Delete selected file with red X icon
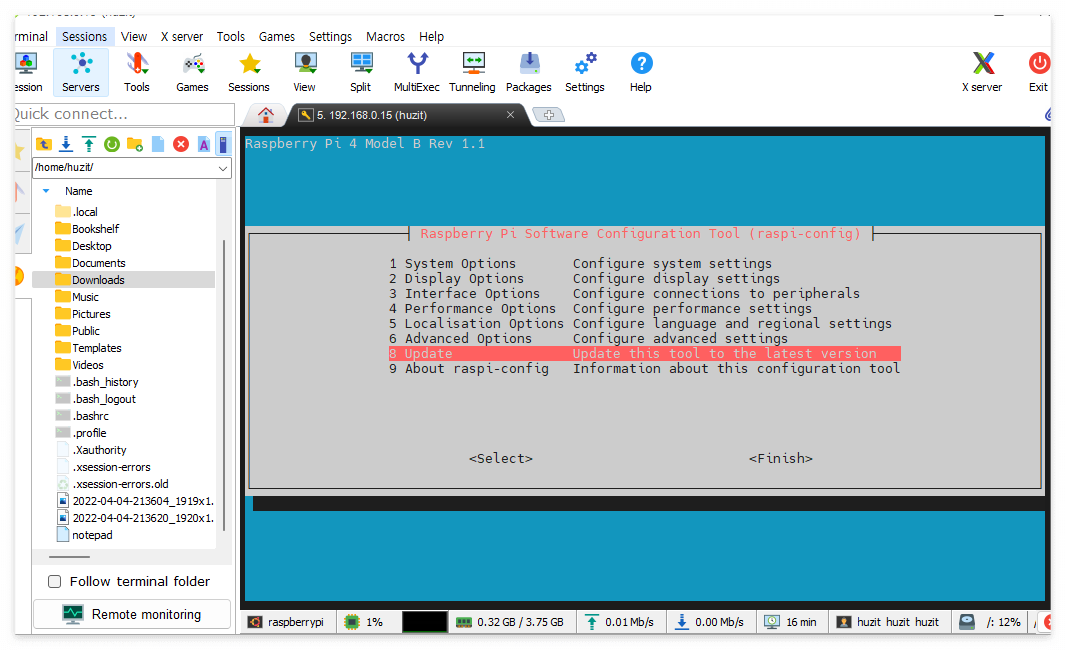This screenshot has height=650, width=1066. pyautogui.click(x=181, y=144)
